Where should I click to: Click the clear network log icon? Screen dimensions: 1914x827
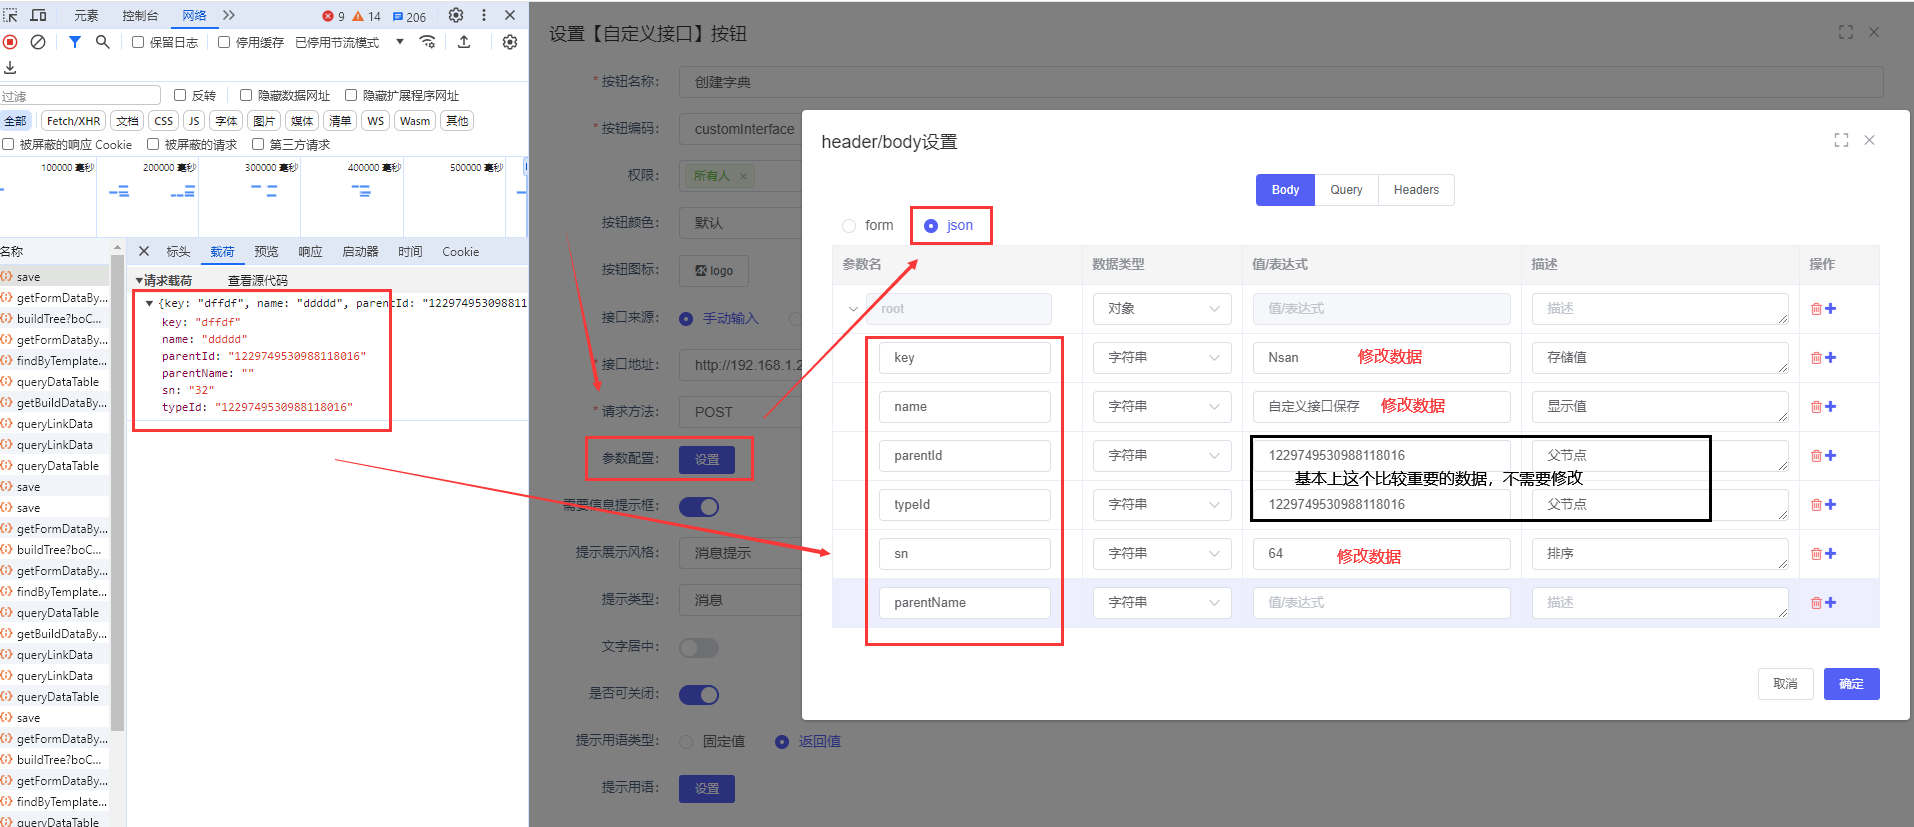(x=38, y=42)
